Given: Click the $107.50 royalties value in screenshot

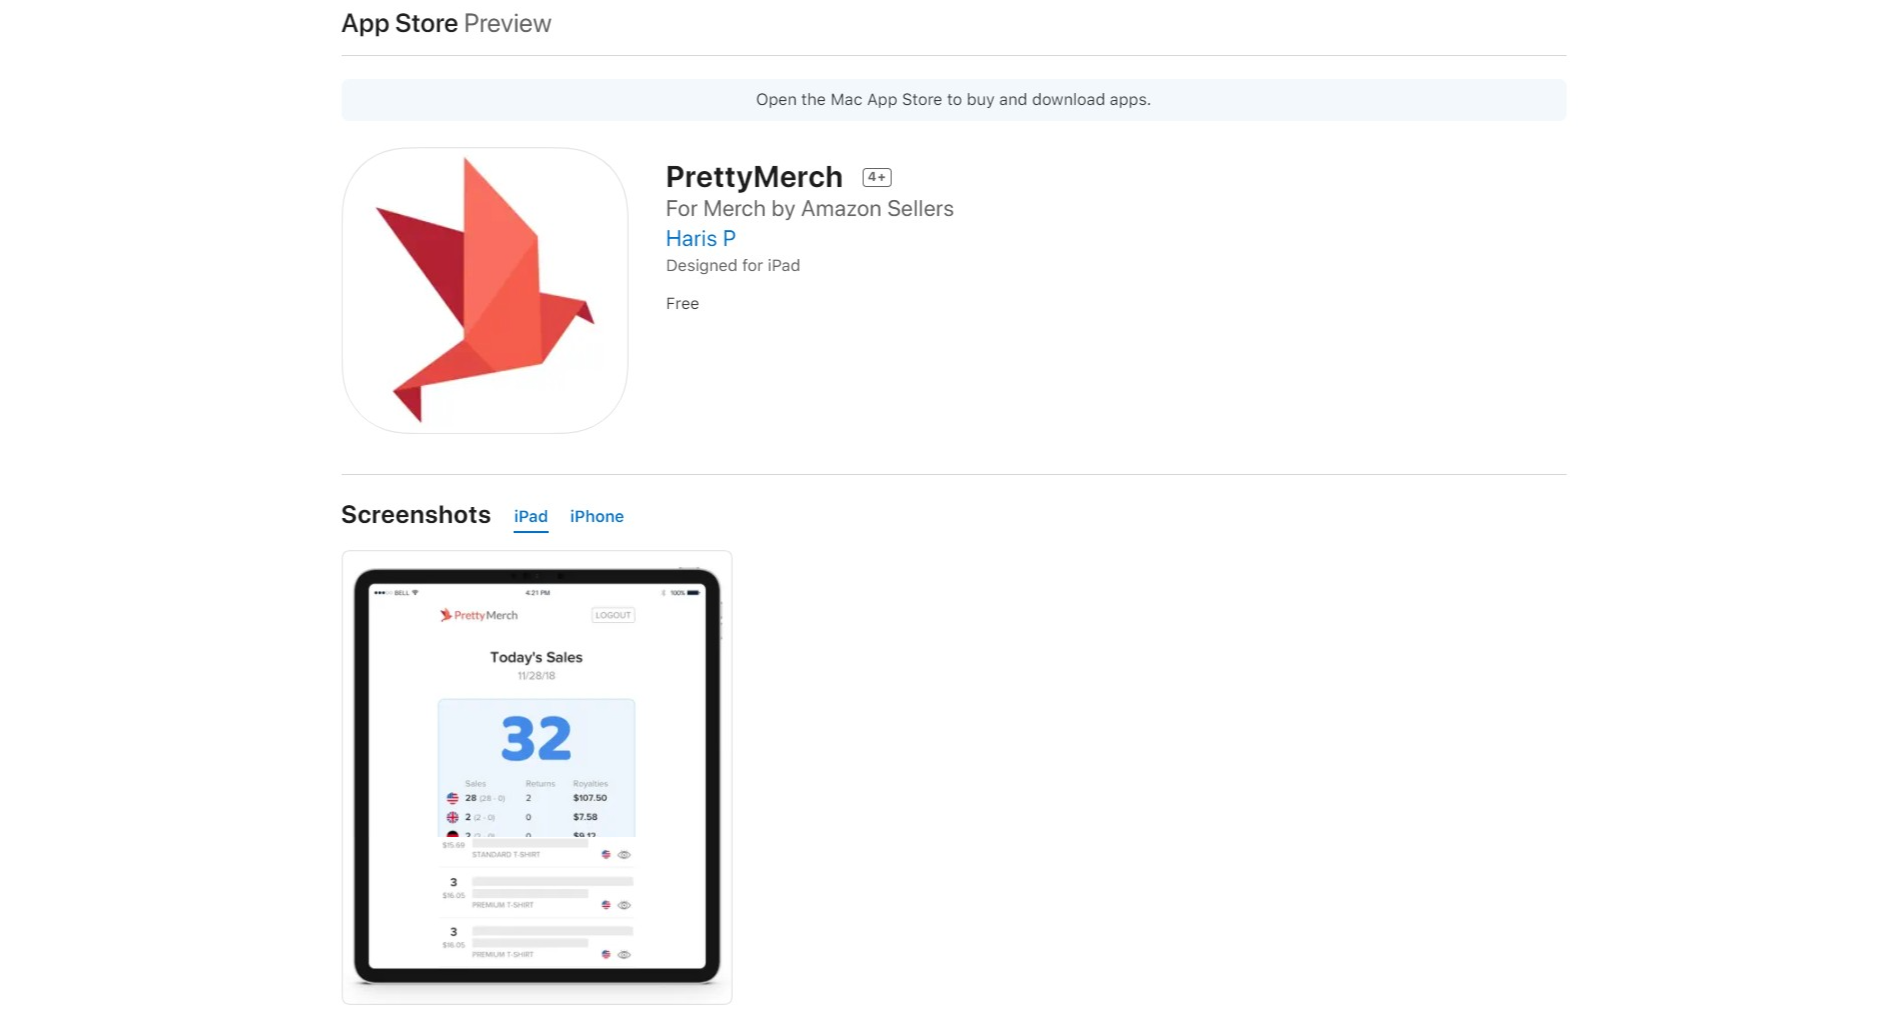Looking at the screenshot, I should 590,798.
